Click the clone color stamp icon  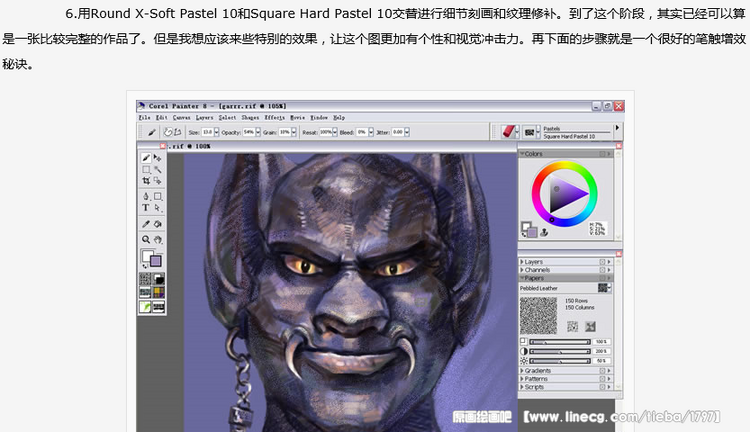(x=544, y=233)
